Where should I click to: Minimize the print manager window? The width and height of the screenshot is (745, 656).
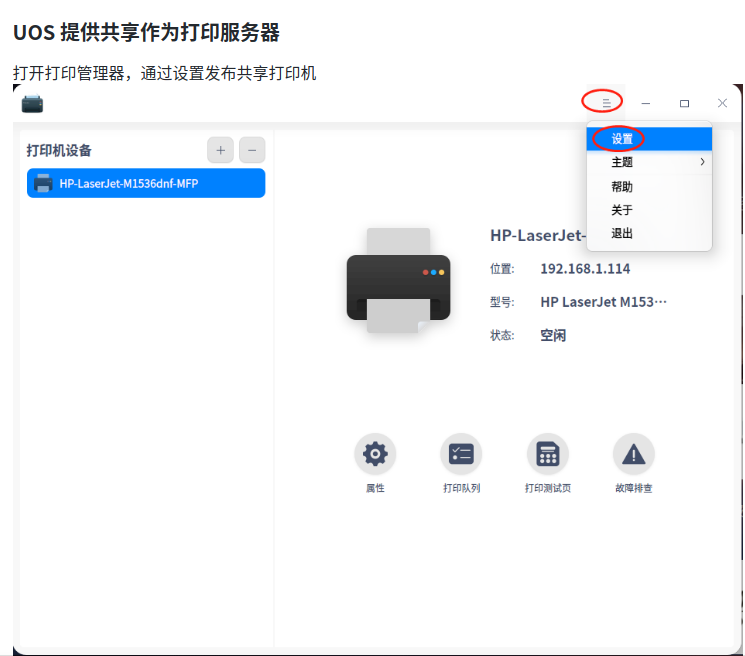tap(645, 103)
